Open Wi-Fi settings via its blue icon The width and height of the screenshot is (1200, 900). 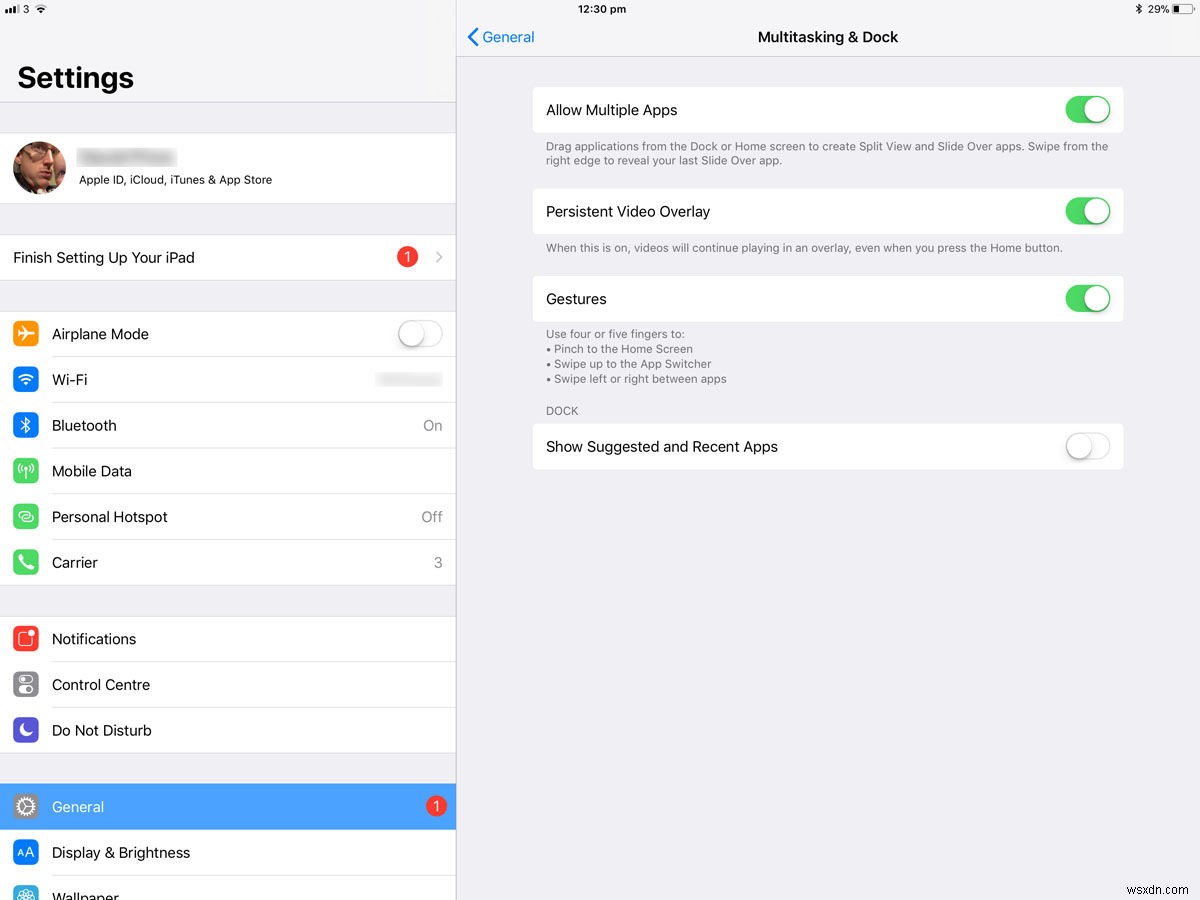(26, 380)
